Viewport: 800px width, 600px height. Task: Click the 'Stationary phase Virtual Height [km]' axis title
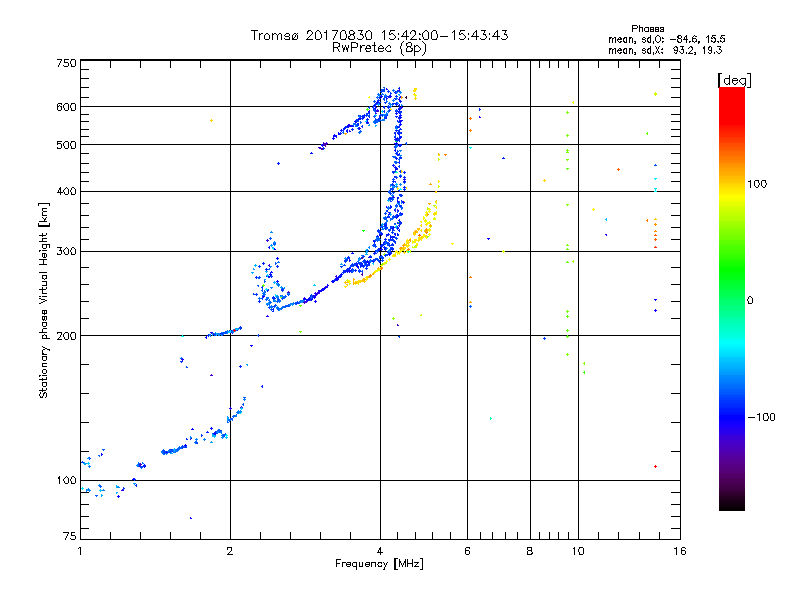pos(44,300)
